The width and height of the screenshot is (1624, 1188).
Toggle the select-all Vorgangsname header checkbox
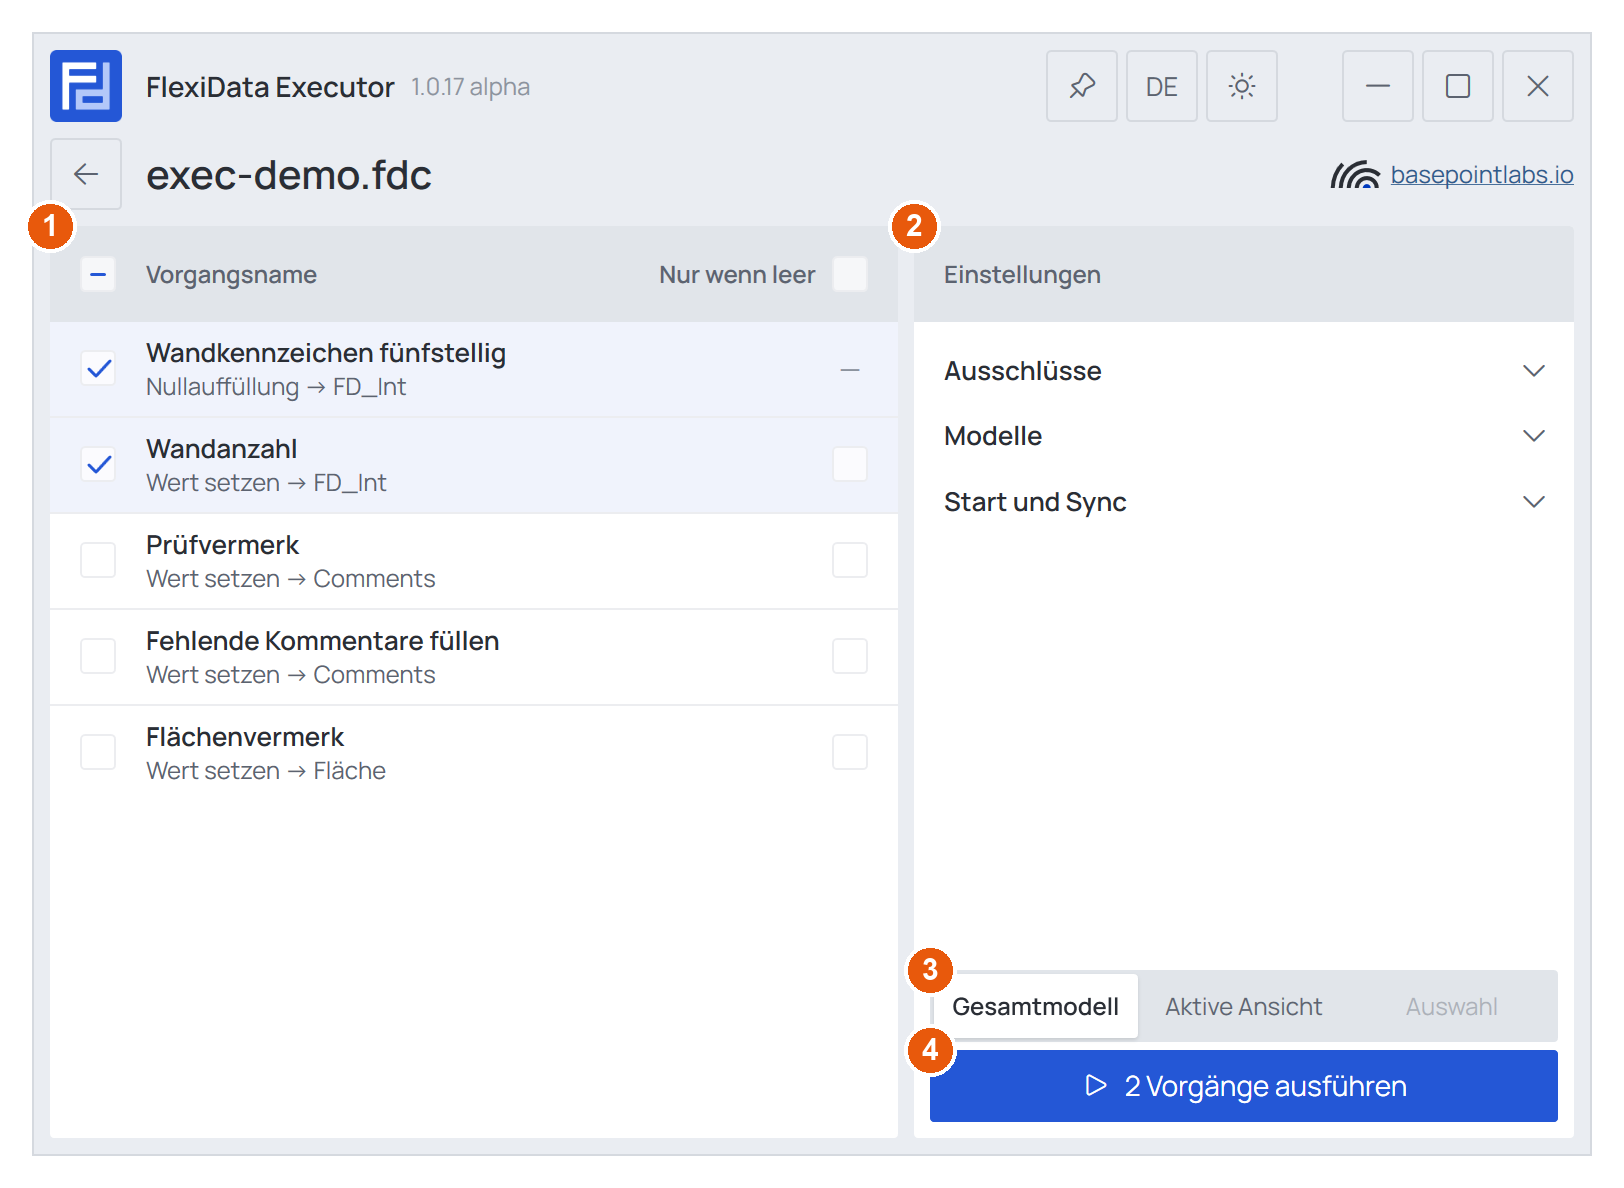click(98, 274)
